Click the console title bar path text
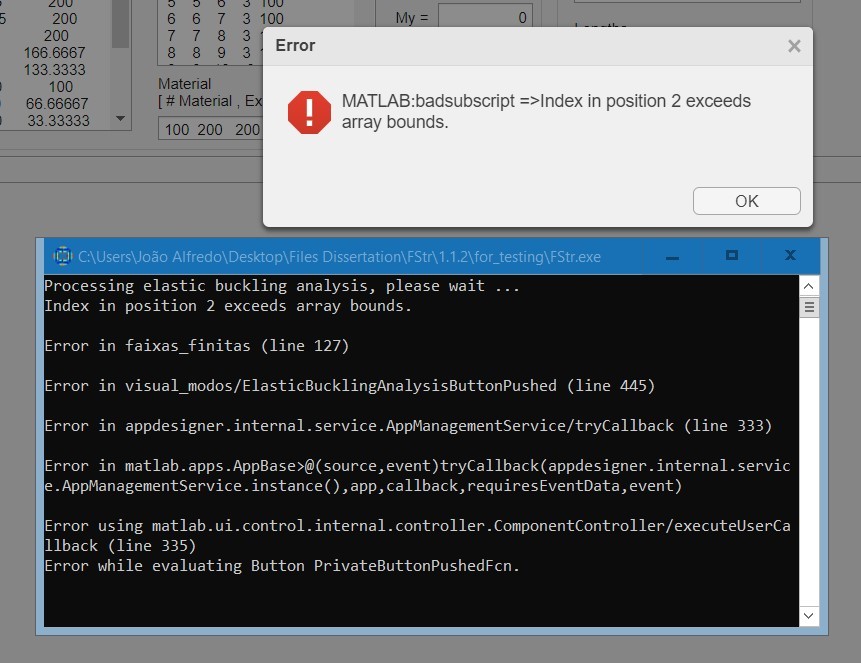This screenshot has width=861, height=663. 339,257
